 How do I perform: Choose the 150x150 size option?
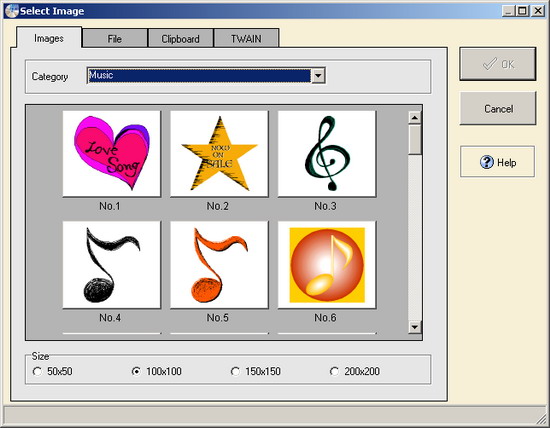[256, 371]
